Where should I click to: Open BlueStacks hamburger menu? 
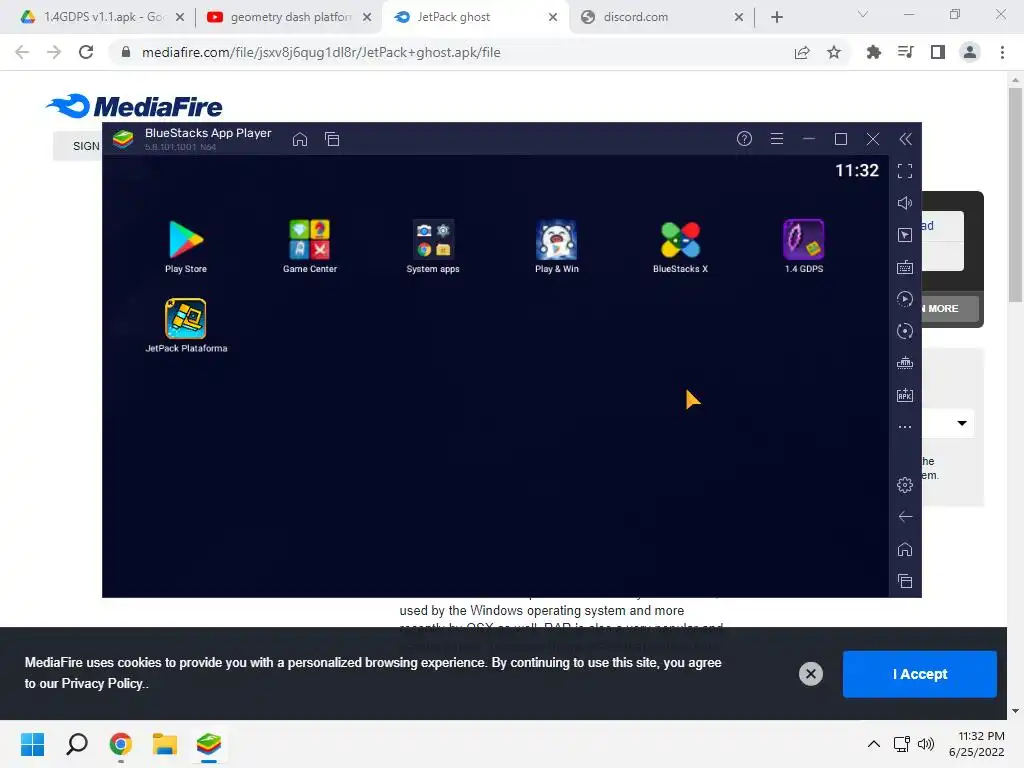776,138
